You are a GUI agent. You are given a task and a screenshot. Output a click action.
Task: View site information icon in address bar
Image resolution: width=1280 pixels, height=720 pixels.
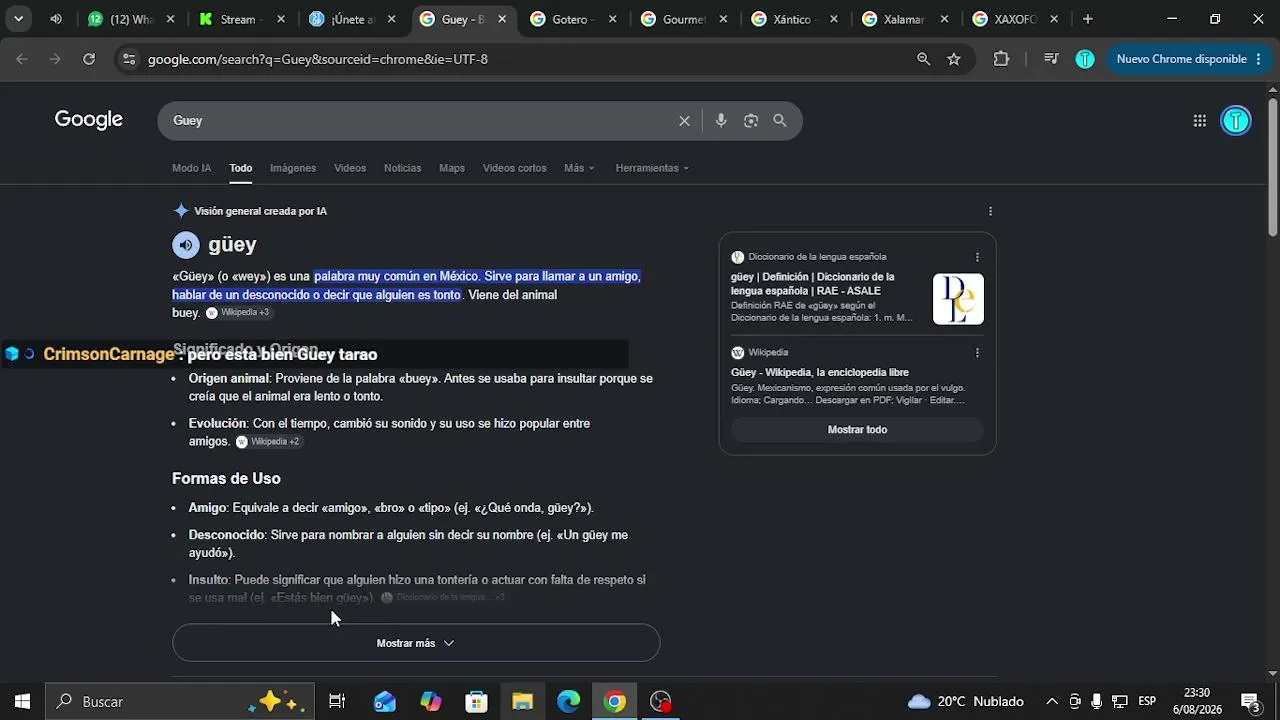pos(128,59)
